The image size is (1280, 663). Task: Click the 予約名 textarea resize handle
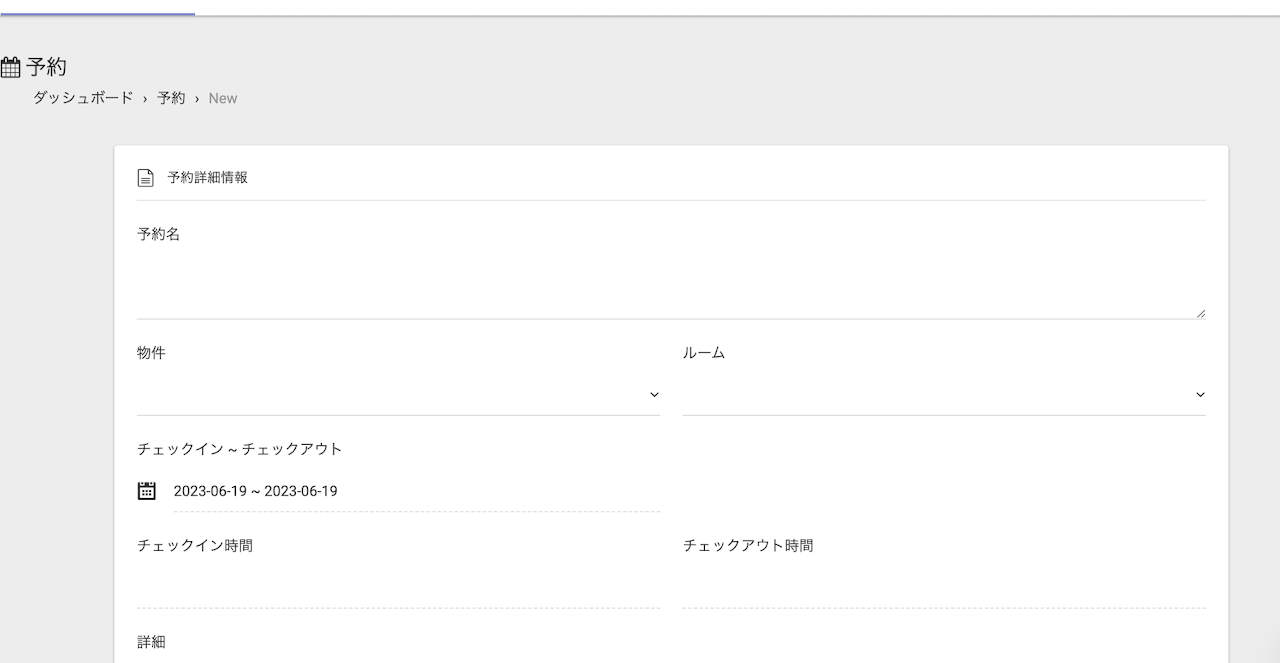[x=1200, y=313]
